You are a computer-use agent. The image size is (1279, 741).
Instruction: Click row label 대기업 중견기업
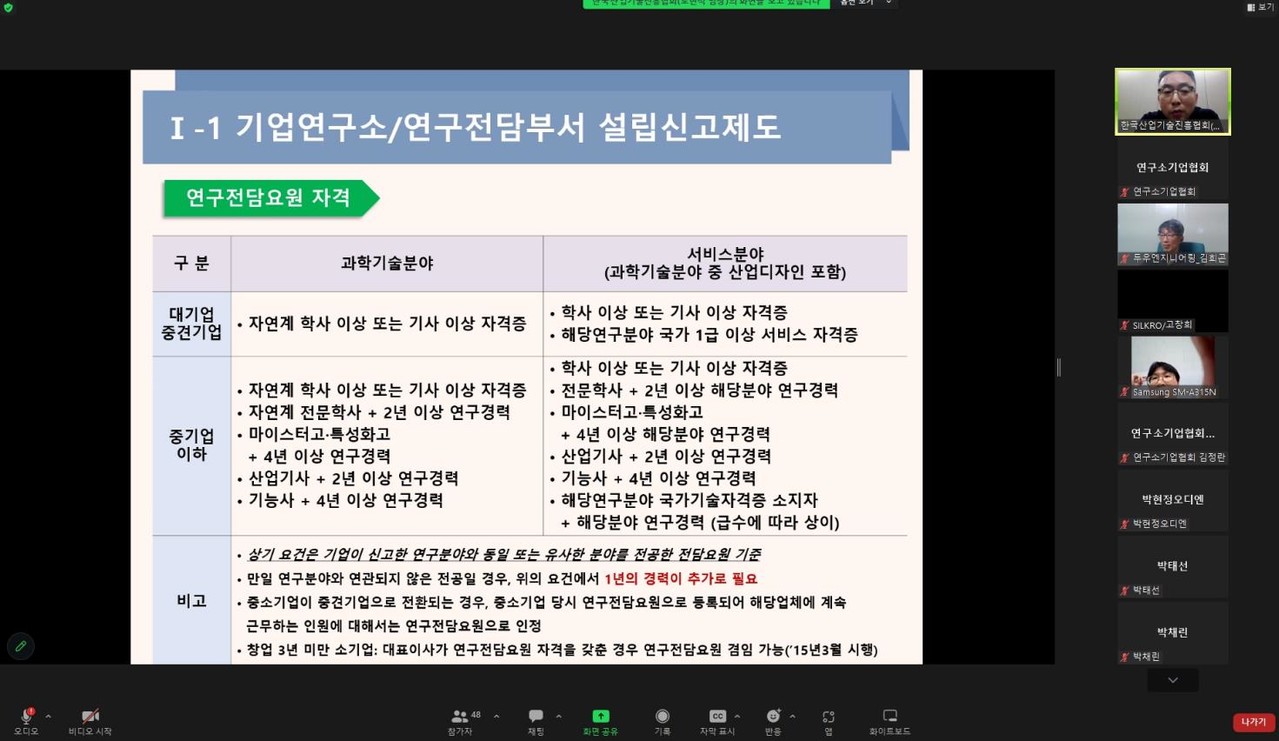(x=191, y=324)
